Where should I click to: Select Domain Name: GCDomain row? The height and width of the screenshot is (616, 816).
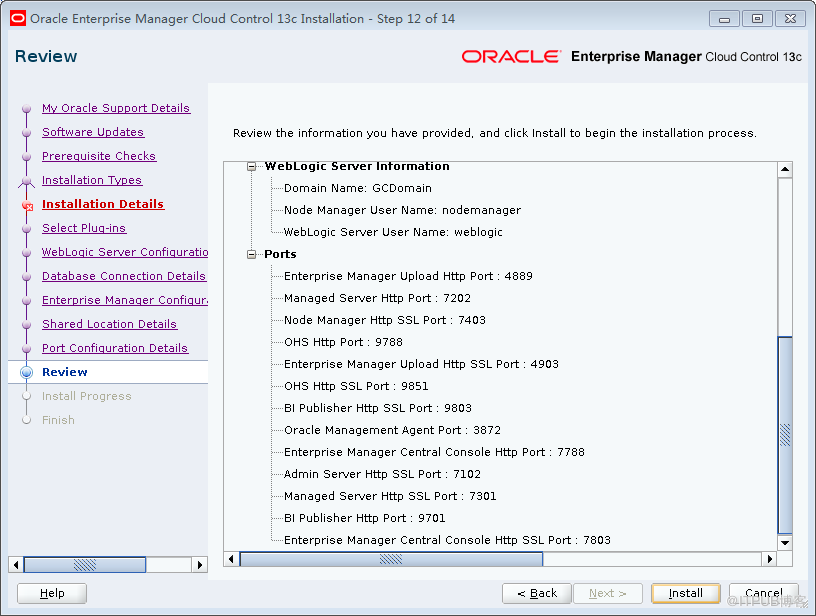click(x=358, y=188)
